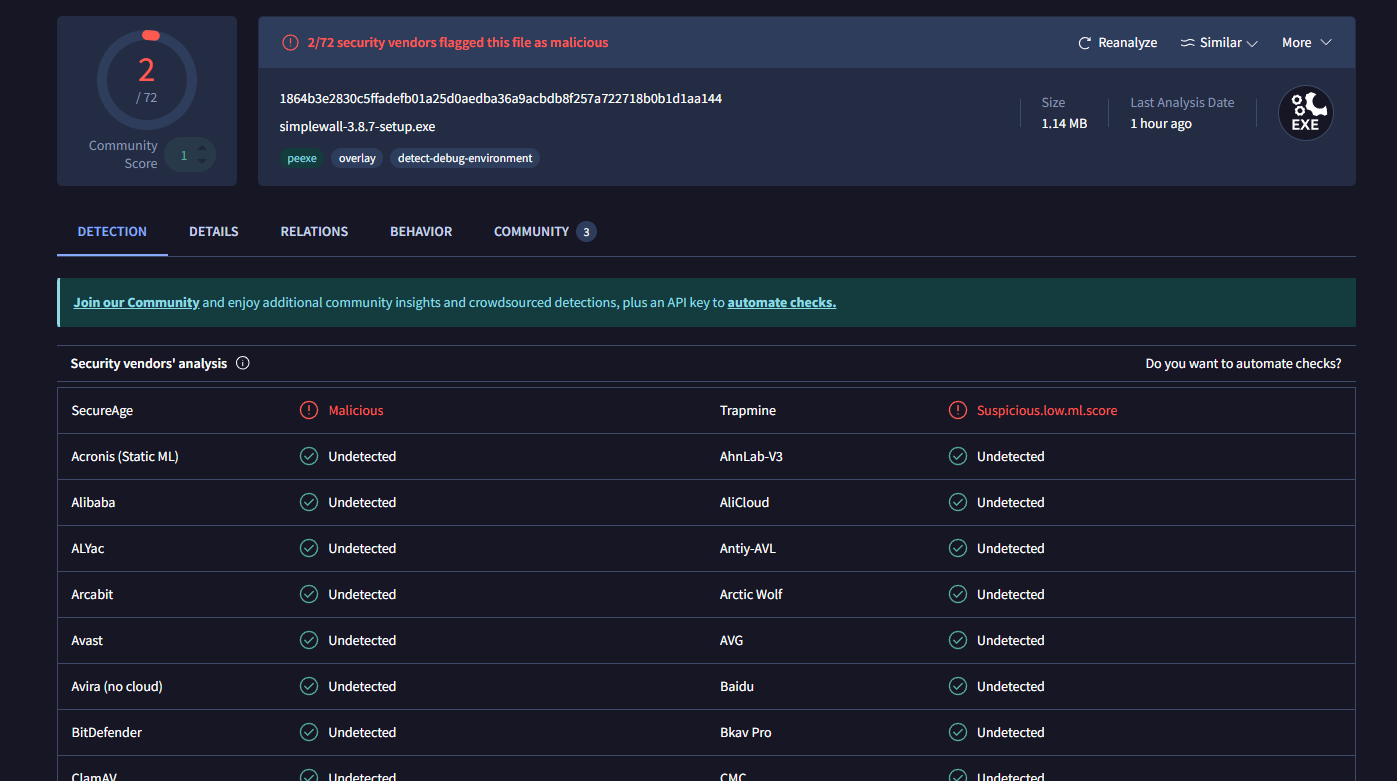
Task: Open the More dropdown menu
Action: pos(1307,43)
